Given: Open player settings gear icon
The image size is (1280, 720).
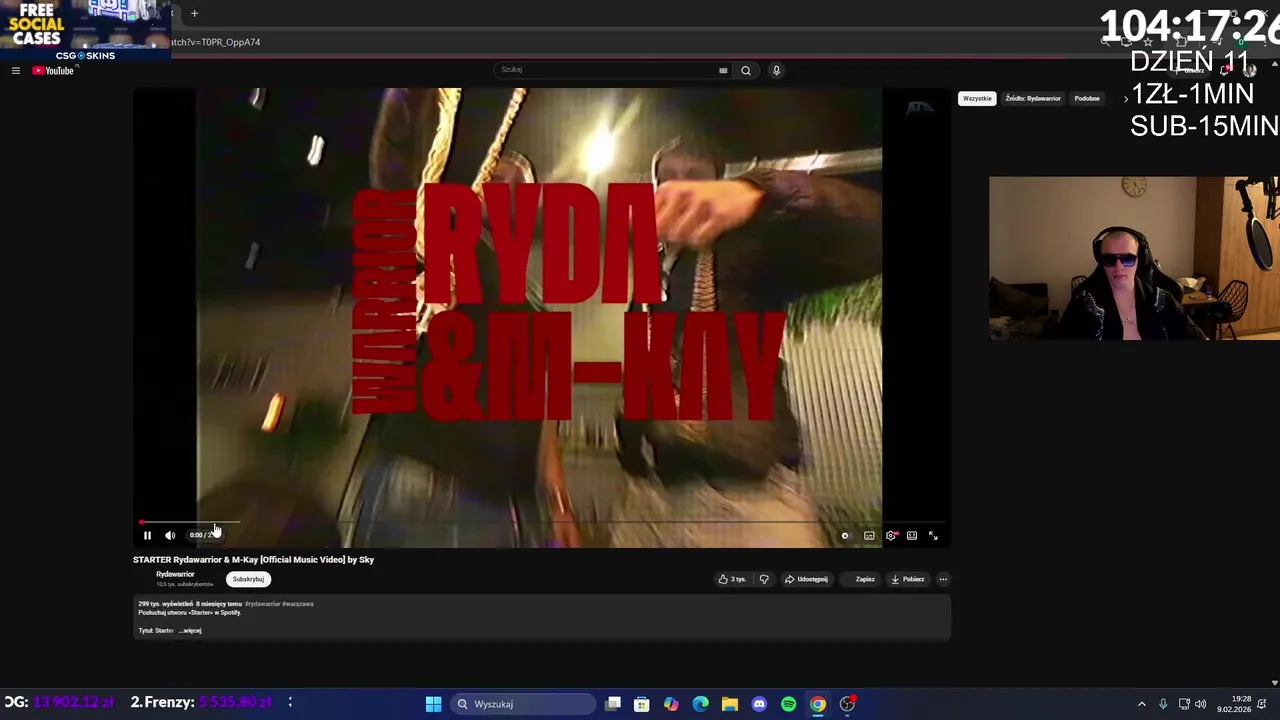Looking at the screenshot, I should click(891, 536).
